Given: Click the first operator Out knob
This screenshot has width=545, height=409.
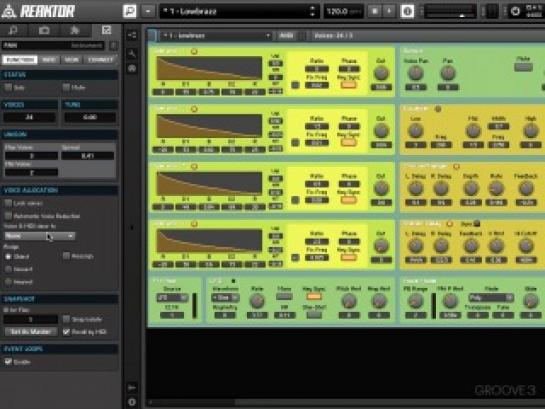Looking at the screenshot, I should (x=381, y=73).
